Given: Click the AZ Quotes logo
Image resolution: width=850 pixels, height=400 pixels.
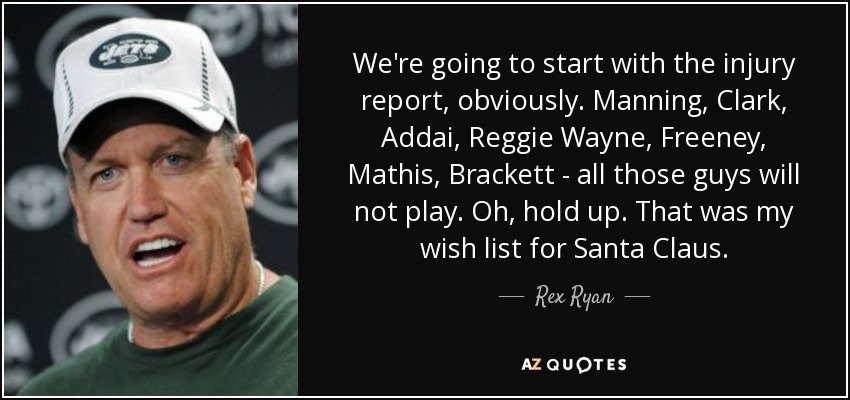Looking at the screenshot, I should coord(574,364).
